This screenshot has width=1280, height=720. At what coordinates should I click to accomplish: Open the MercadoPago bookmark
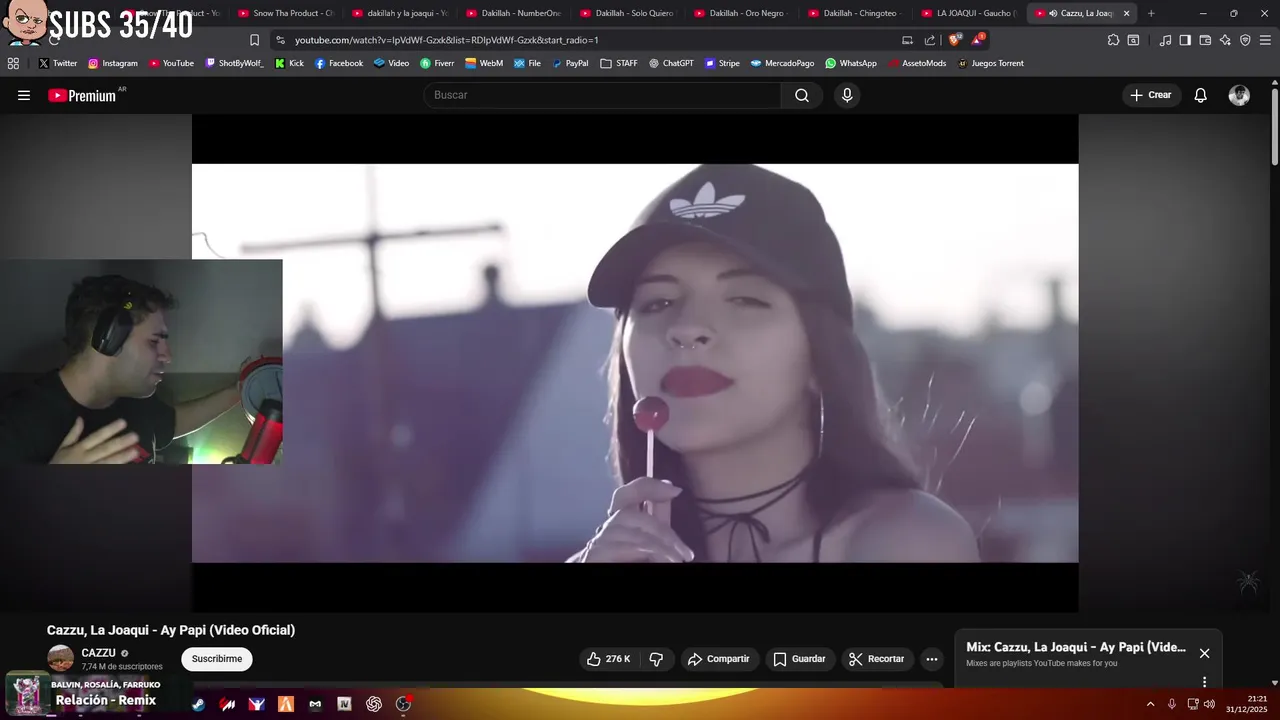pyautogui.click(x=782, y=63)
